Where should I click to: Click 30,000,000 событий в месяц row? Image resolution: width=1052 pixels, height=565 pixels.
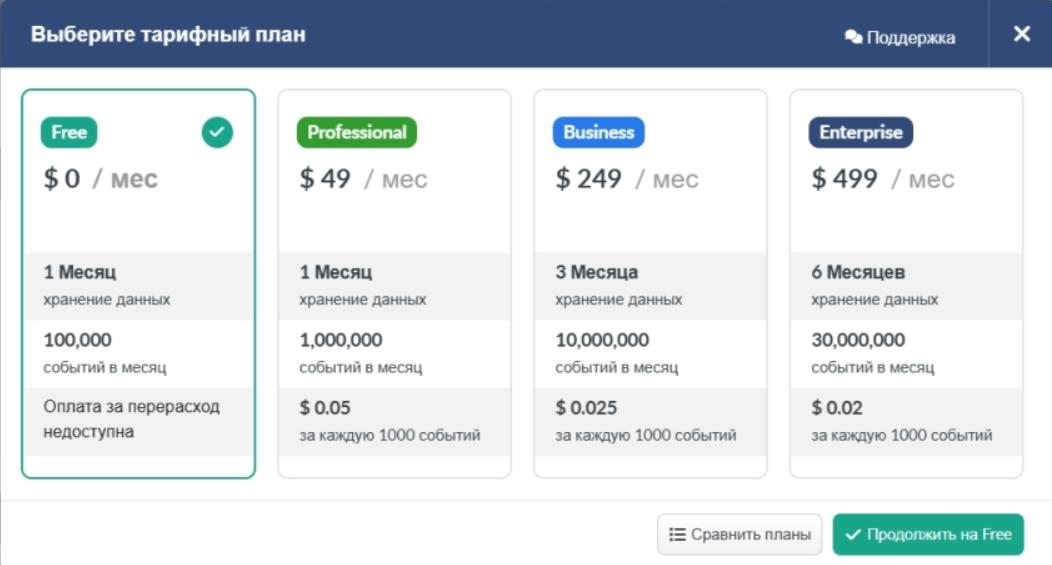(906, 354)
